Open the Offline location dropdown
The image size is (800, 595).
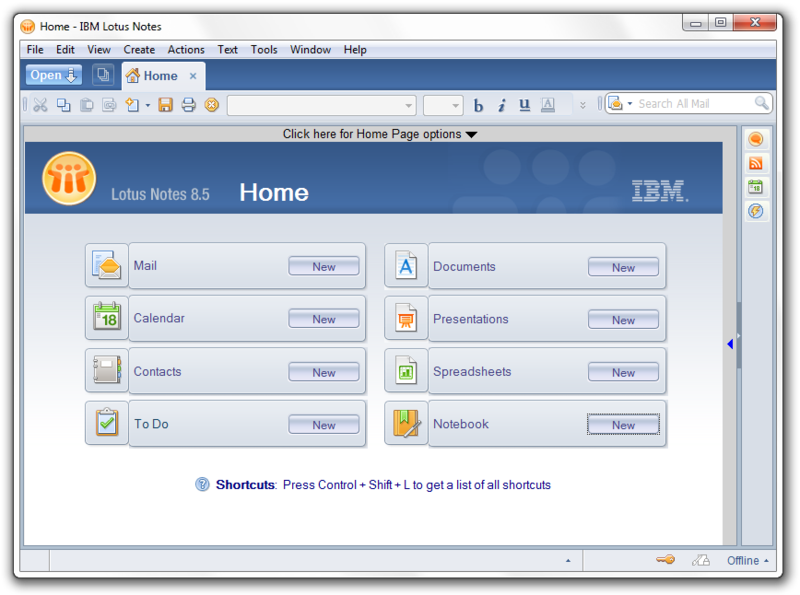[747, 560]
